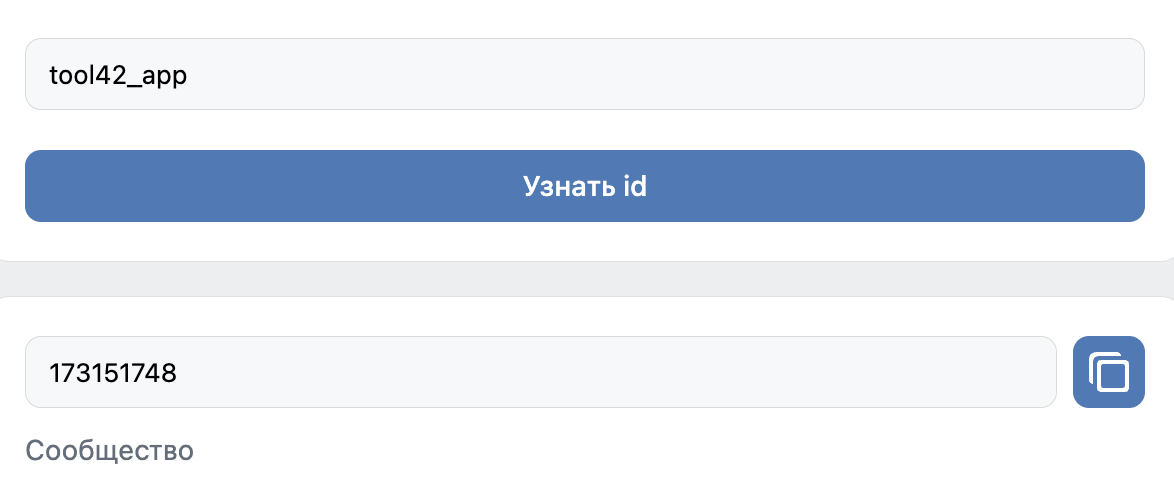Copy the result 173151748 to clipboard
This screenshot has width=1174, height=492.
click(x=1108, y=372)
